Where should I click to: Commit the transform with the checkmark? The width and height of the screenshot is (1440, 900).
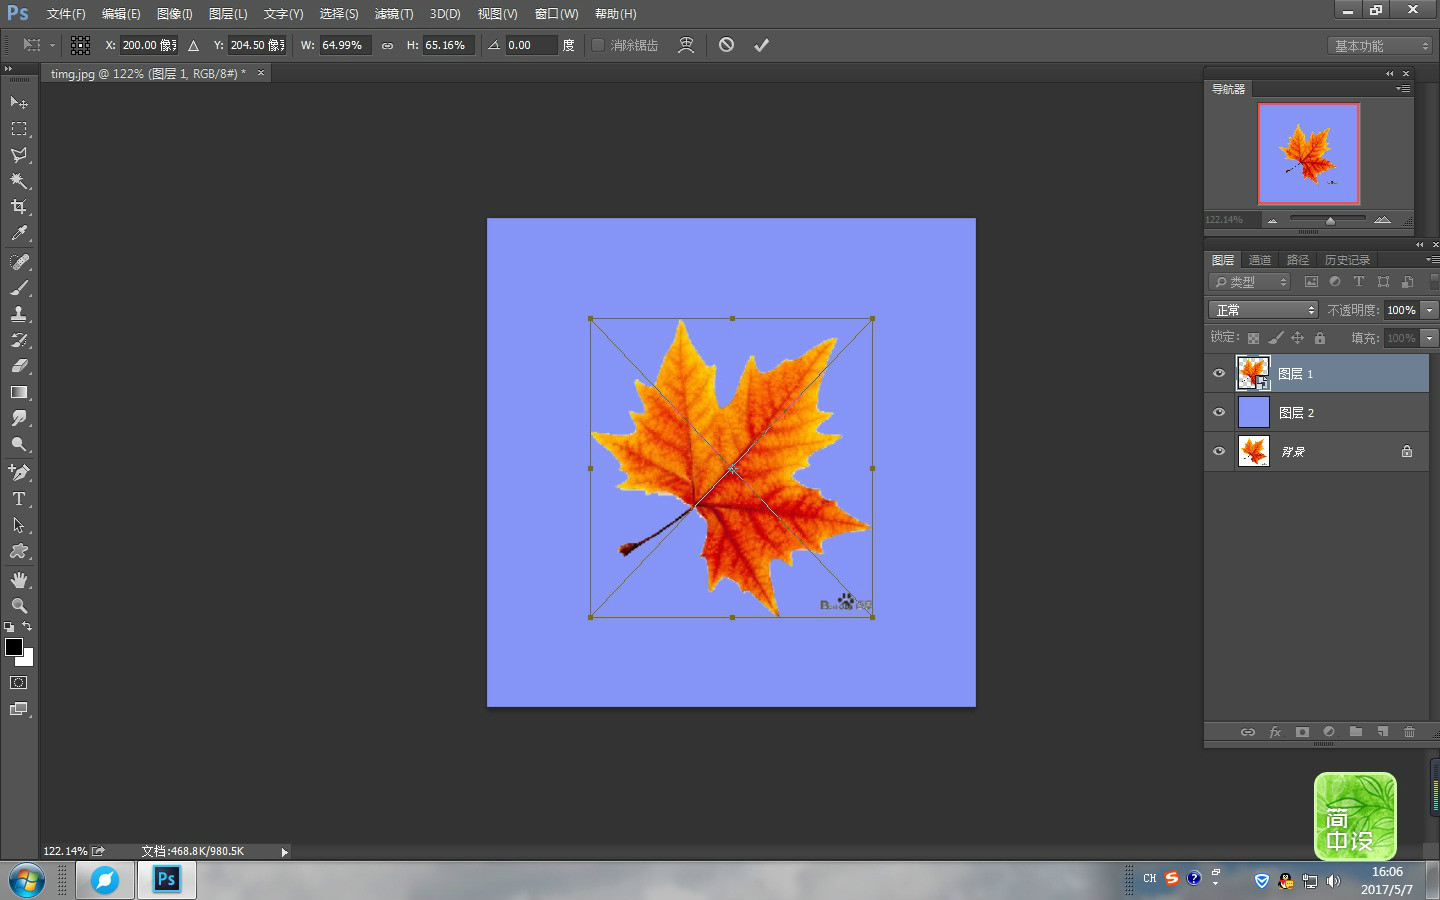click(761, 45)
